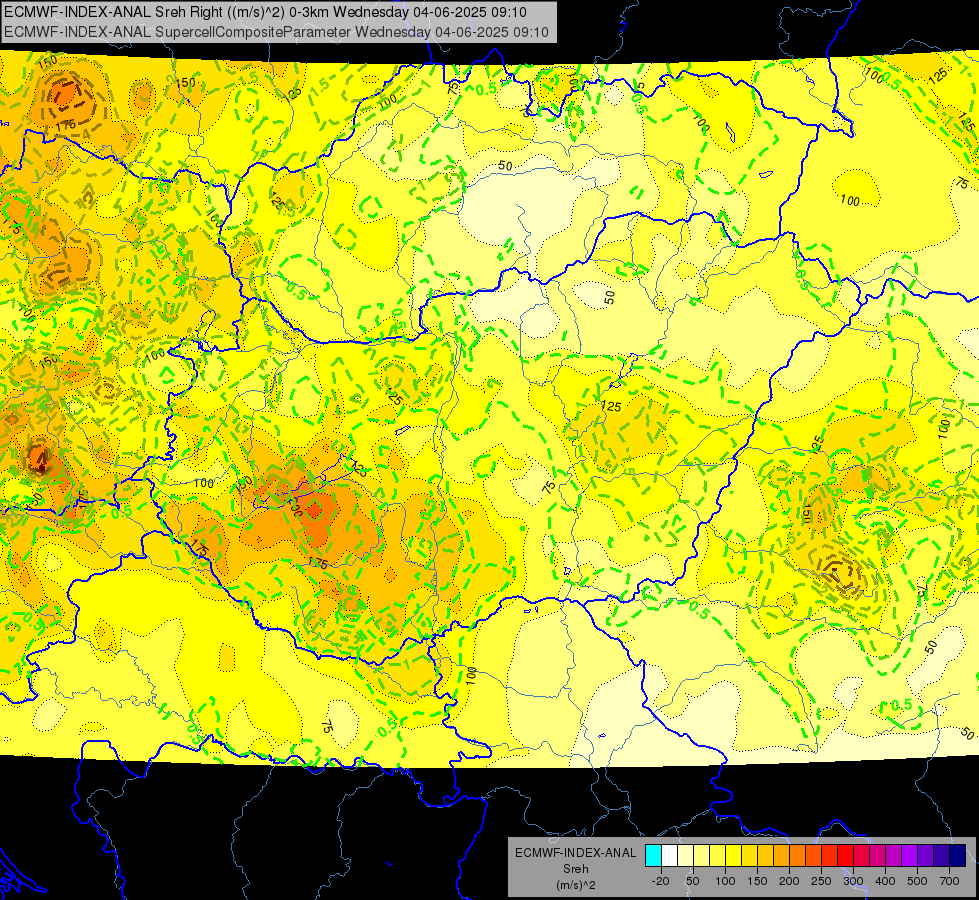Screen dimensions: 979x900
Task: Select the bright red legend swatch above 300
Action: [x=845, y=855]
